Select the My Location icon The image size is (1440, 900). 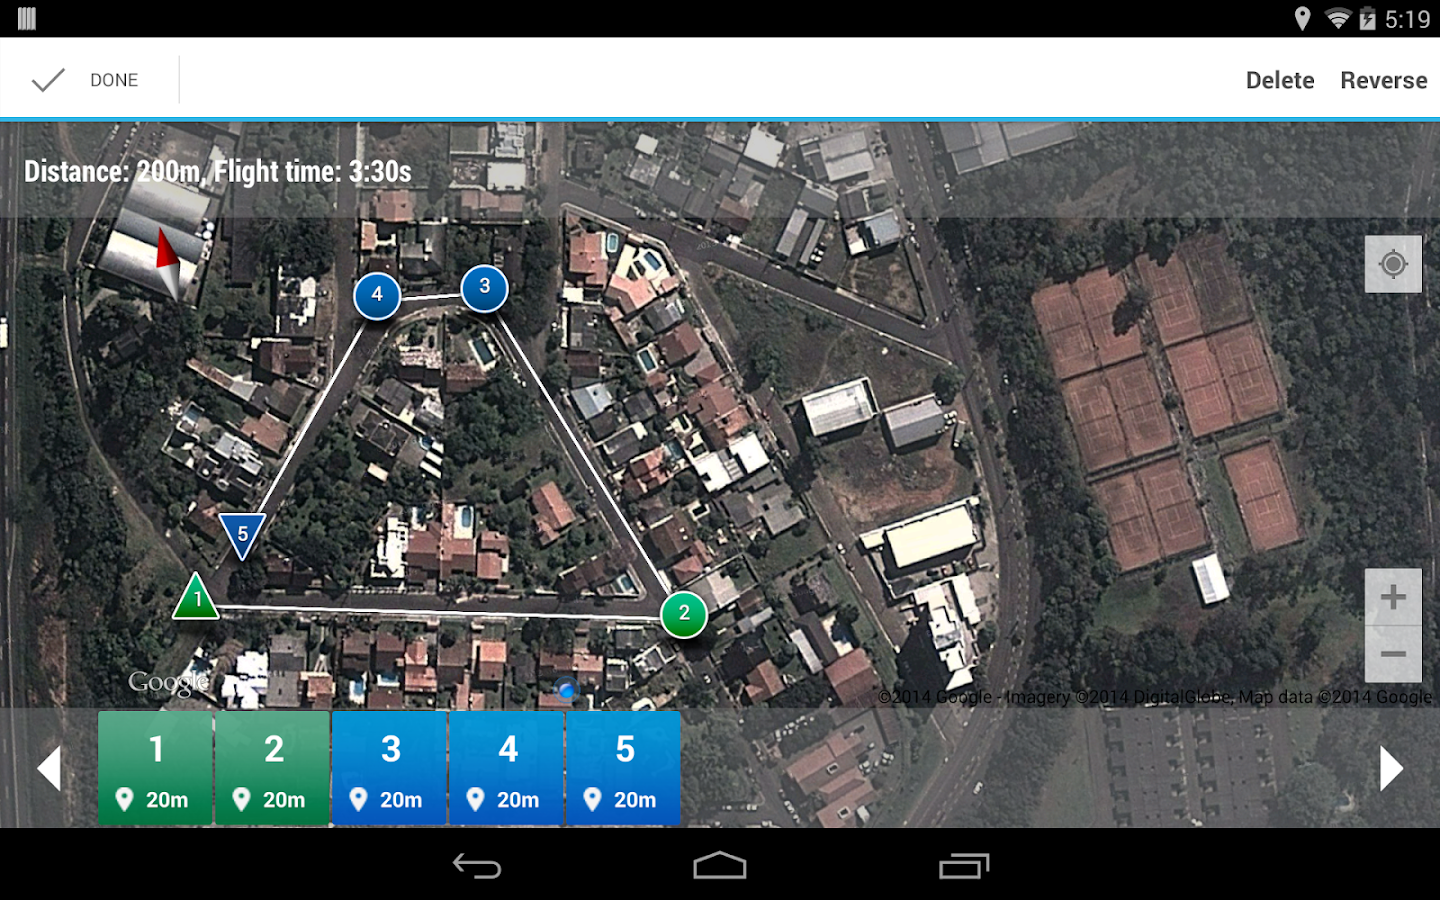coord(1393,264)
